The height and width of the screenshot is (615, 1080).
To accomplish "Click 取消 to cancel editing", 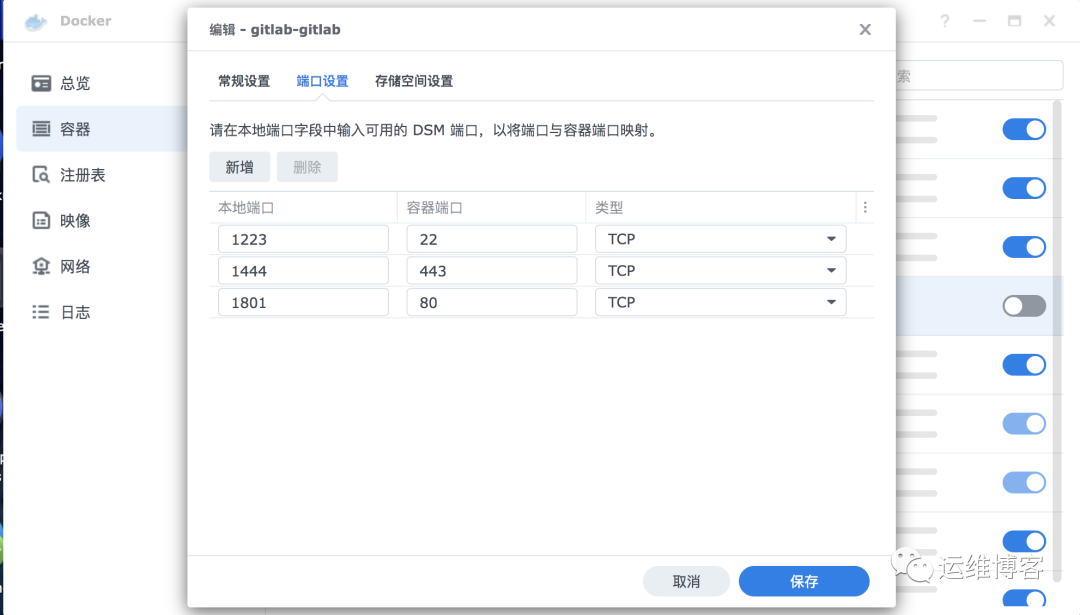I will point(686,581).
